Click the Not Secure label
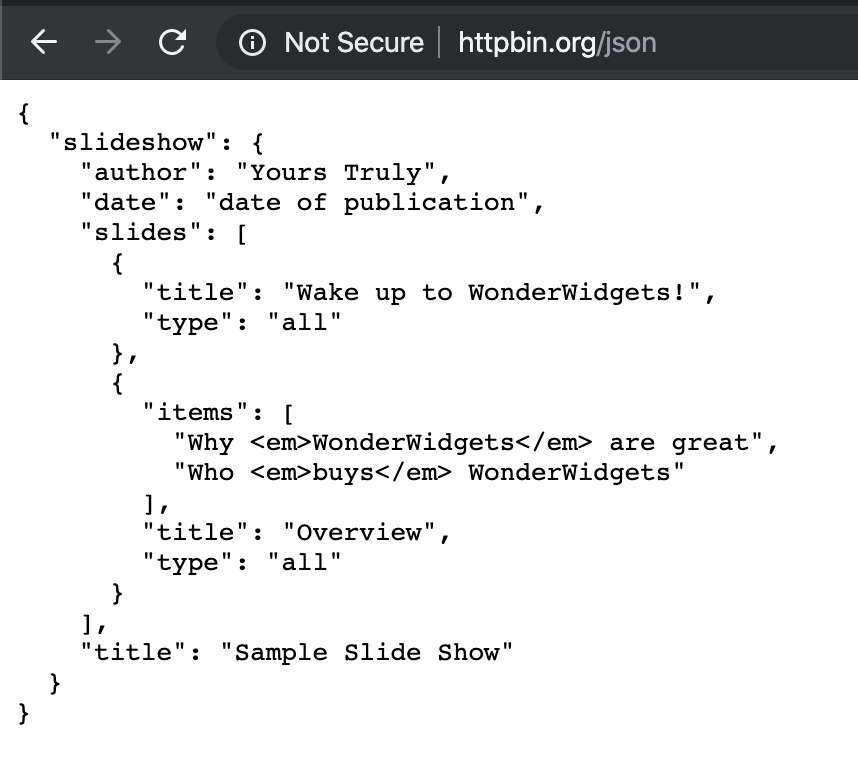The width and height of the screenshot is (858, 764). tap(354, 43)
